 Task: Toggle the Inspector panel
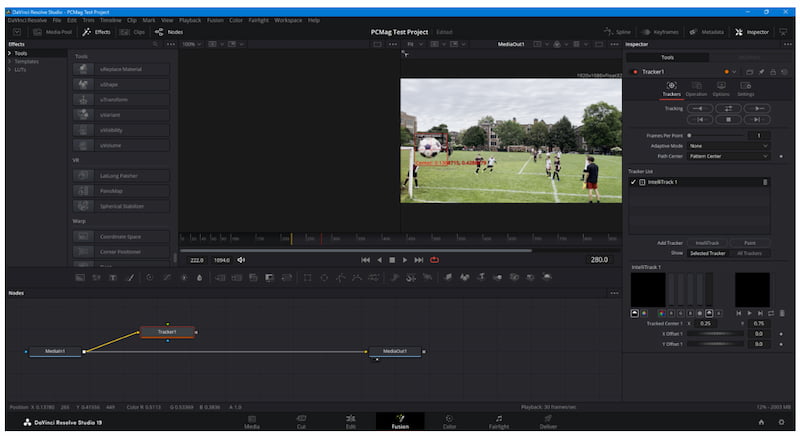click(752, 32)
